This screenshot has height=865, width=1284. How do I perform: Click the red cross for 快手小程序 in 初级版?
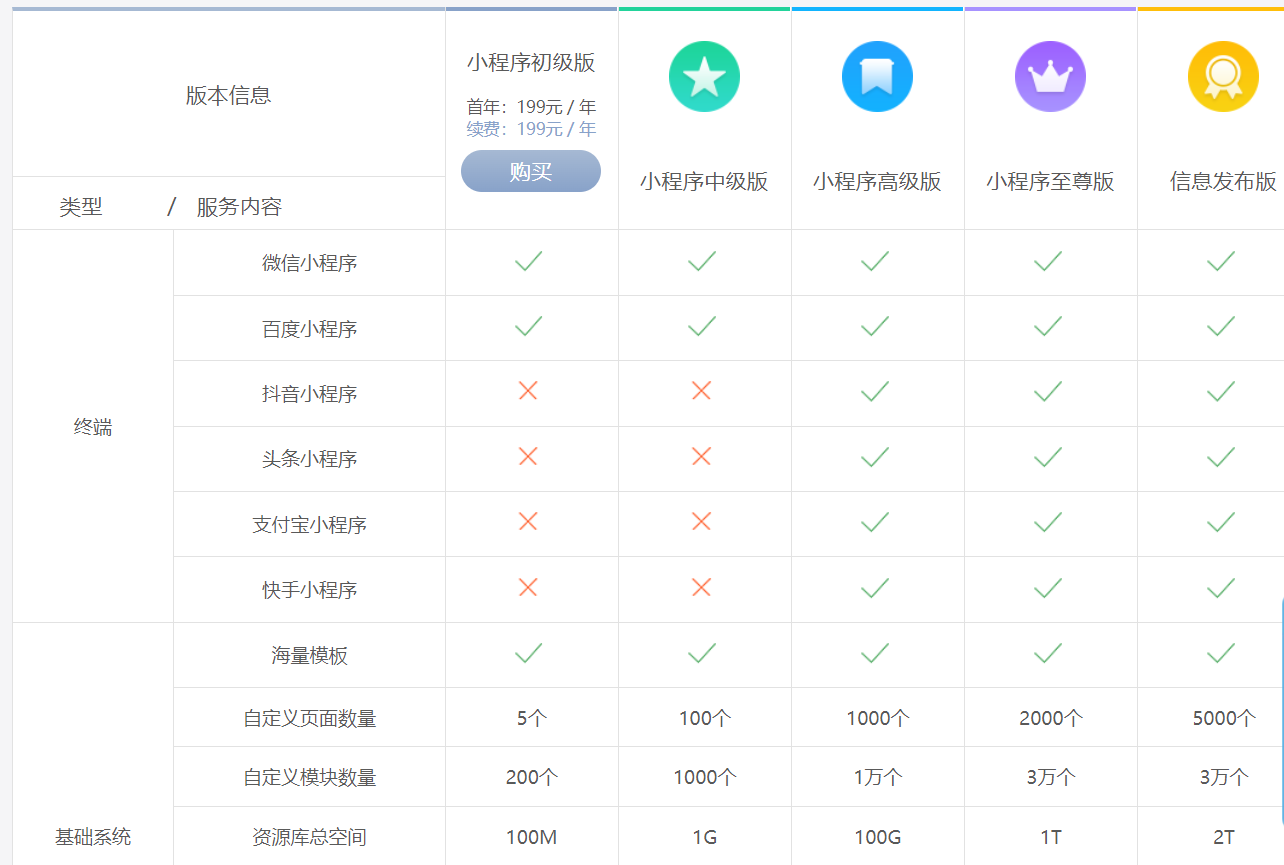pos(528,588)
